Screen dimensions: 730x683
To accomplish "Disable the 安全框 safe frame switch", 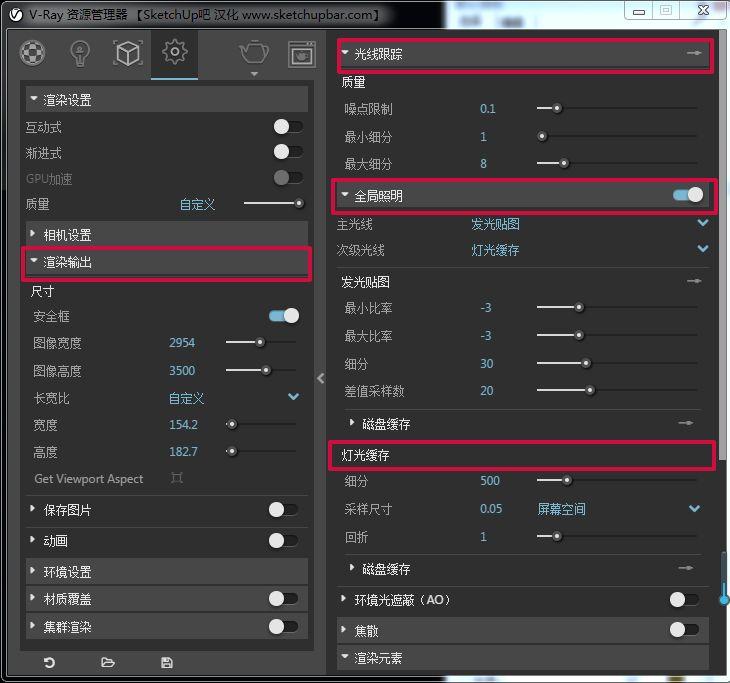I will click(x=284, y=316).
